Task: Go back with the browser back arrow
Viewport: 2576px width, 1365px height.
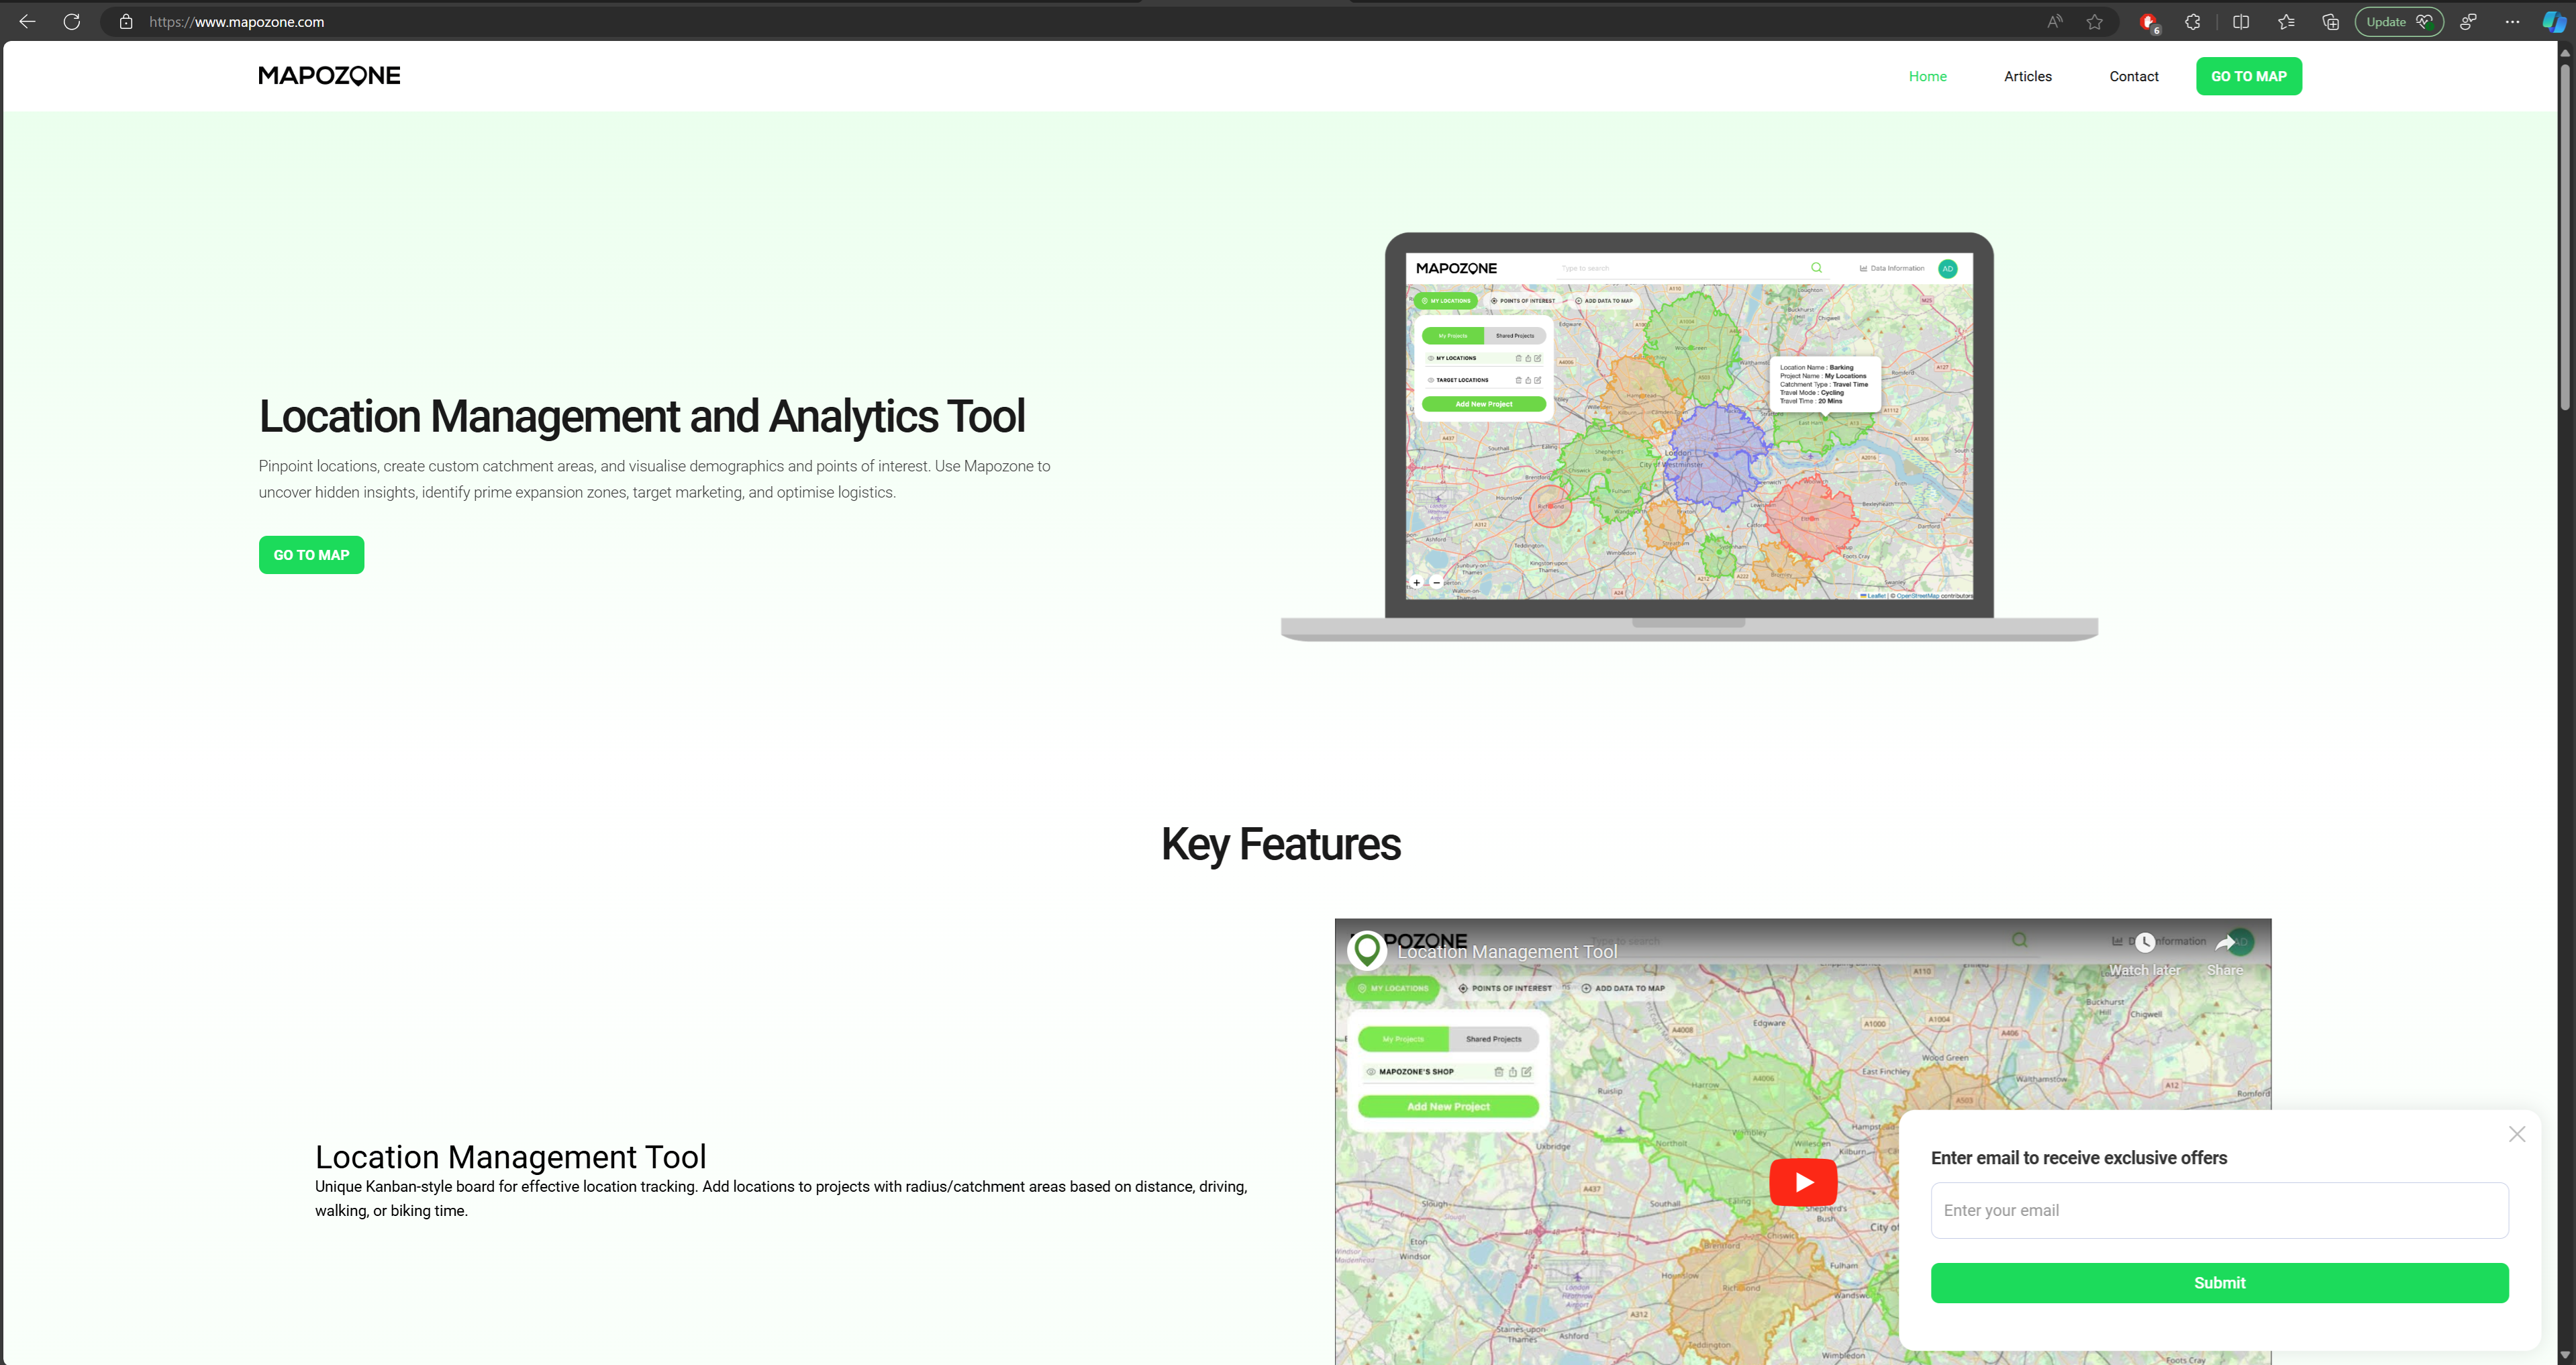Action: (27, 22)
